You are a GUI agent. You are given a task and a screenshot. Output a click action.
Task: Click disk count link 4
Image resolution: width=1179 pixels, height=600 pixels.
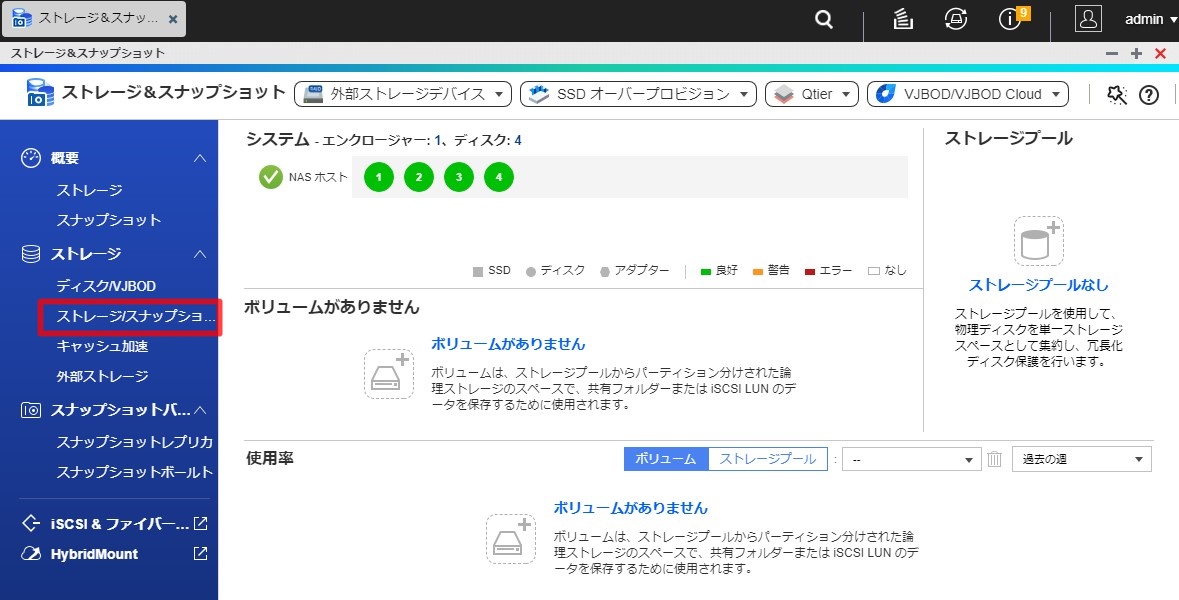tap(517, 141)
